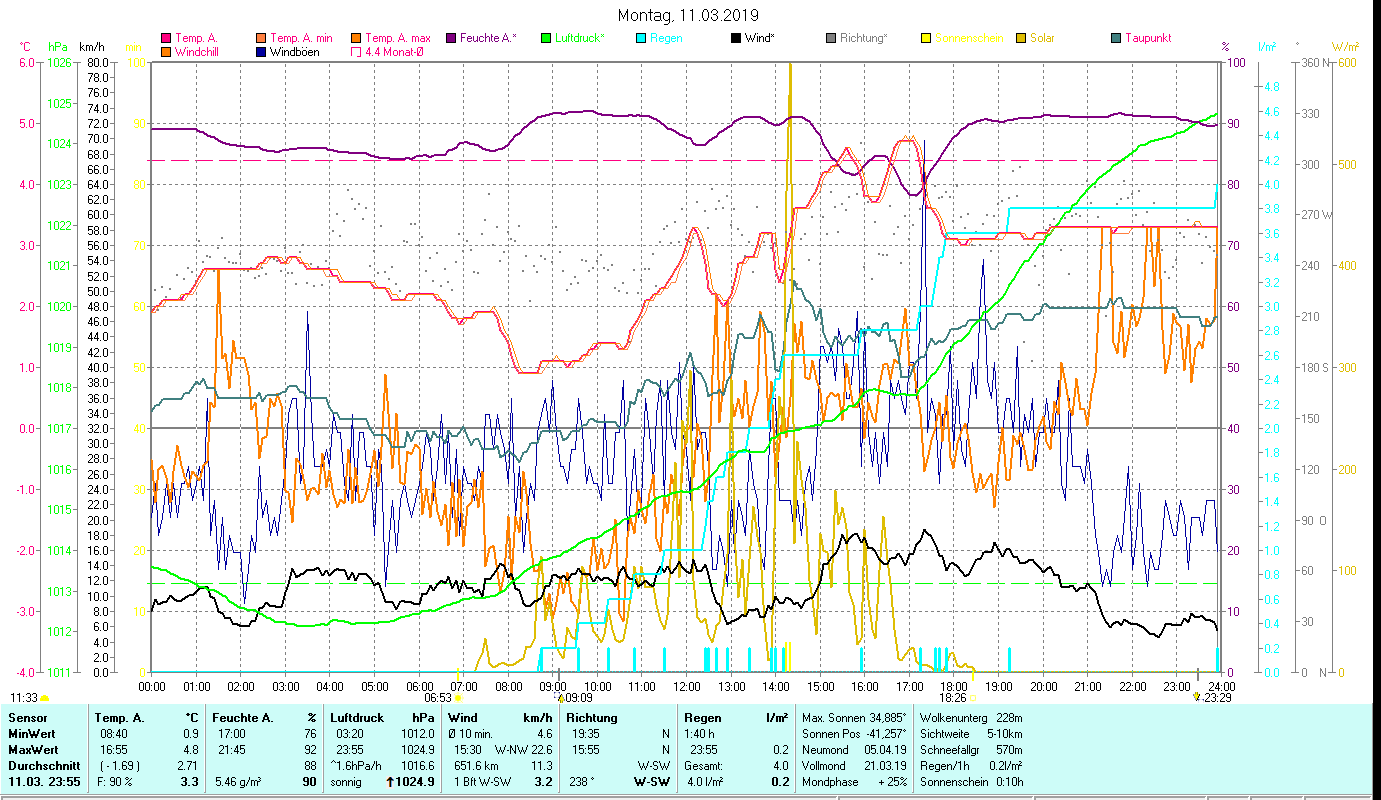The width and height of the screenshot is (1381, 800).
Task: Click the chart title Montag, 11.03.2019
Action: tap(688, 15)
